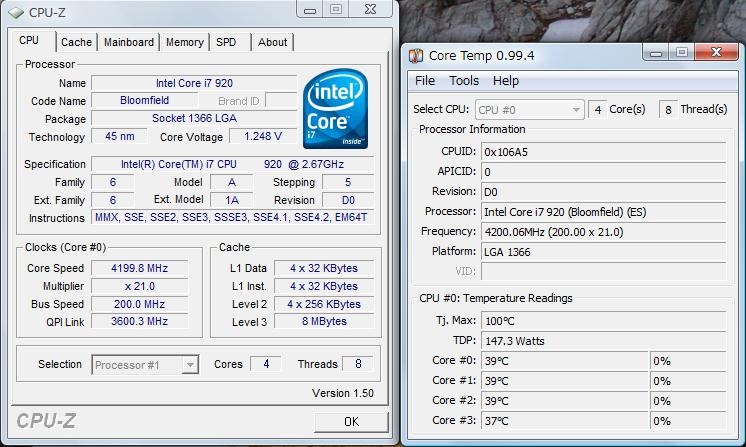The width and height of the screenshot is (746, 447).
Task: Click the Core #0 temperature '39°C'
Action: click(x=565, y=361)
